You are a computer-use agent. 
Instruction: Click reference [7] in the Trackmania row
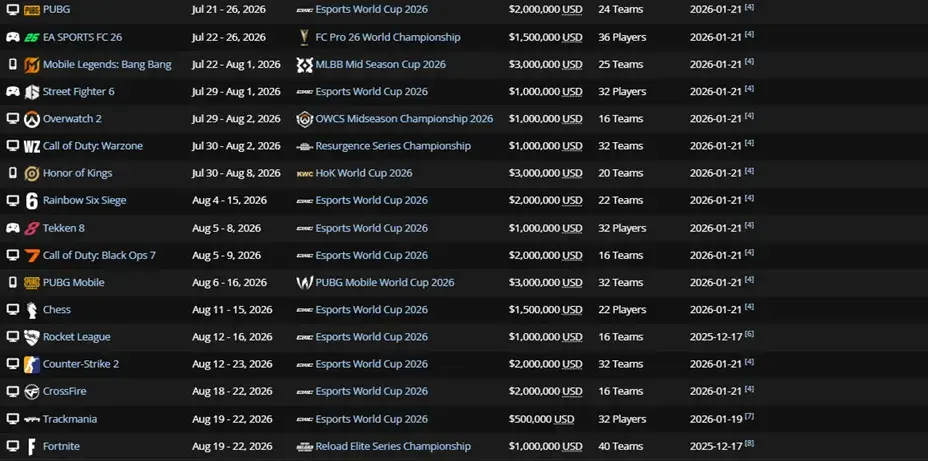pos(749,416)
